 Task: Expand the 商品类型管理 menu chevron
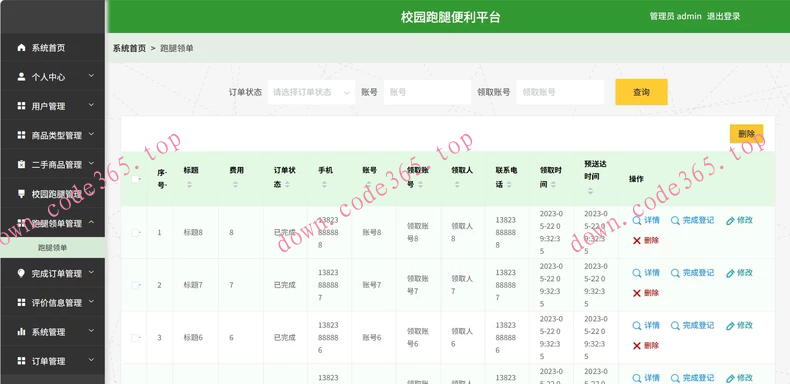pos(91,134)
